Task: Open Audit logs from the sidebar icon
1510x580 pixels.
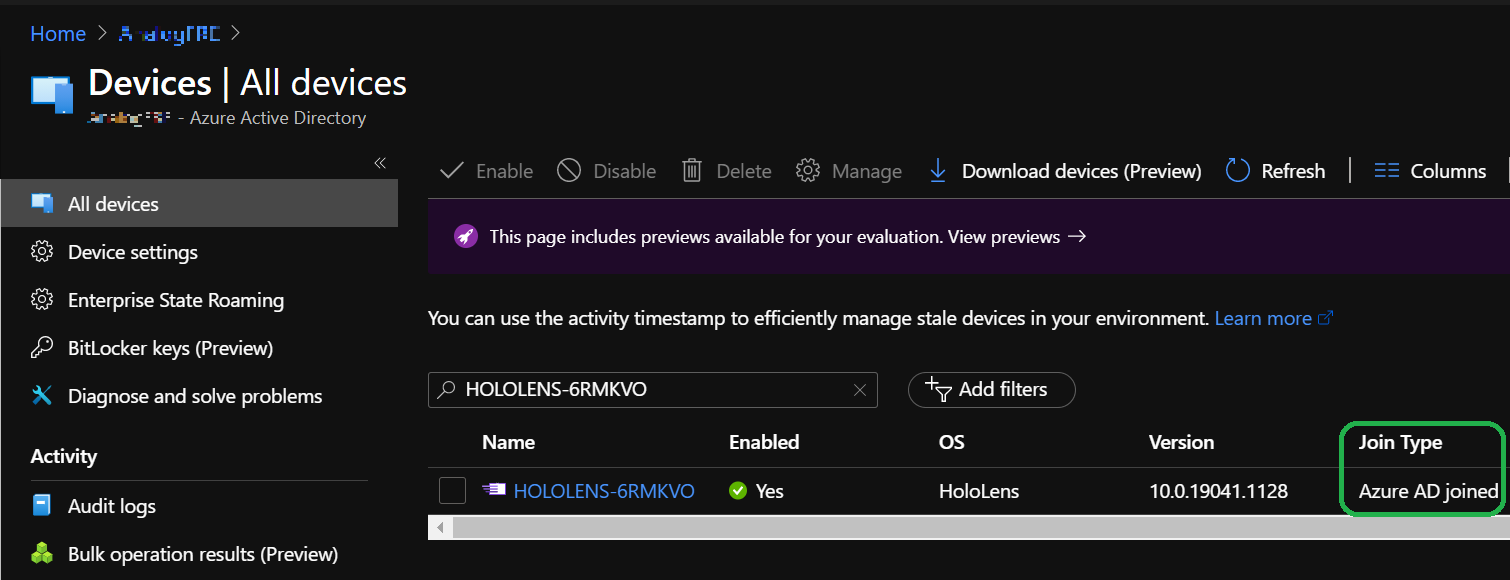Action: coord(41,506)
